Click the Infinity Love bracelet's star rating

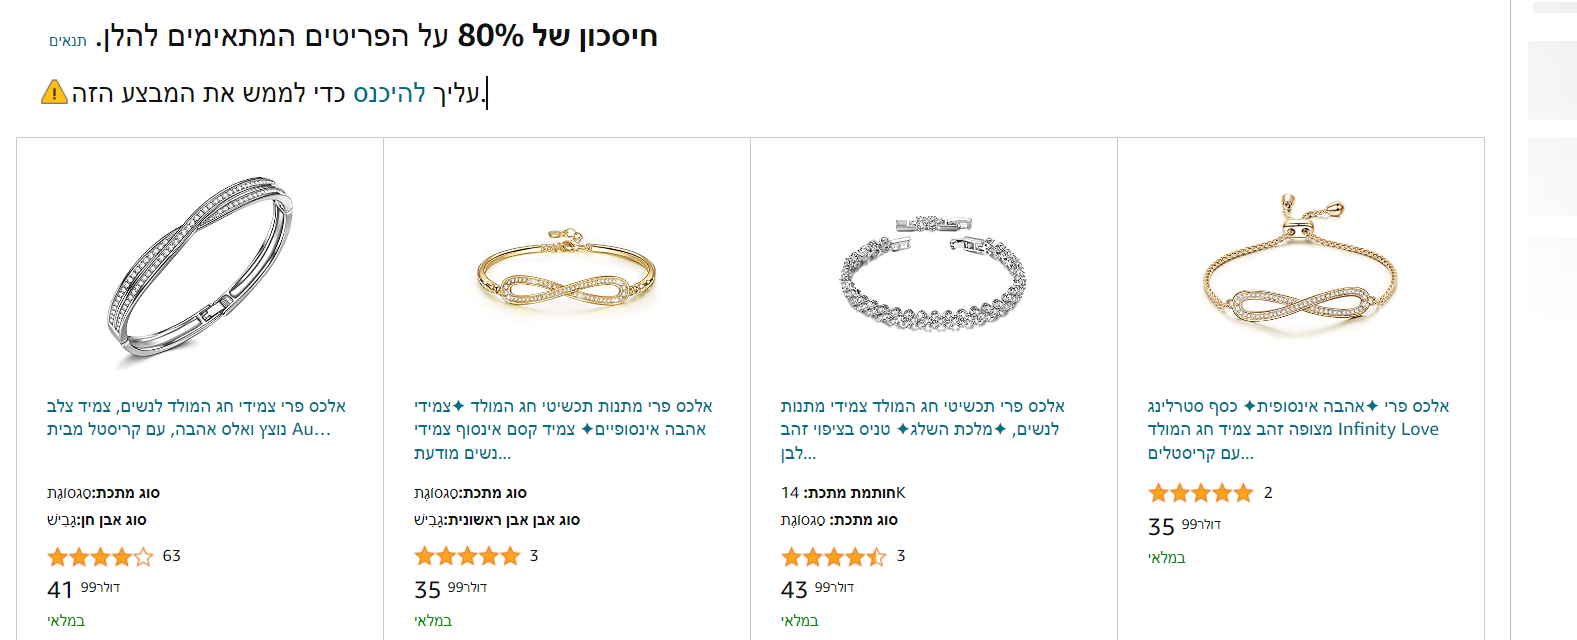pyautogui.click(x=1200, y=493)
